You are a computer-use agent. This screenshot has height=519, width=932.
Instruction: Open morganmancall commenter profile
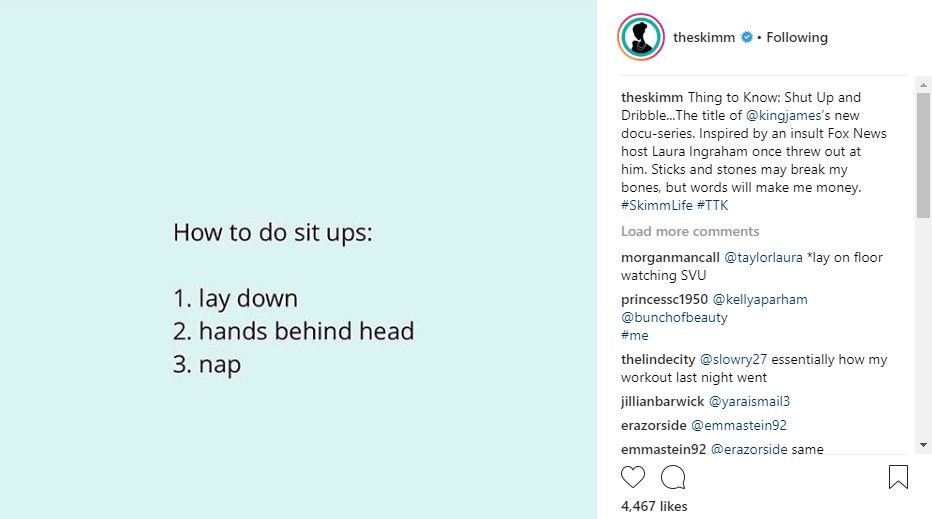[670, 257]
